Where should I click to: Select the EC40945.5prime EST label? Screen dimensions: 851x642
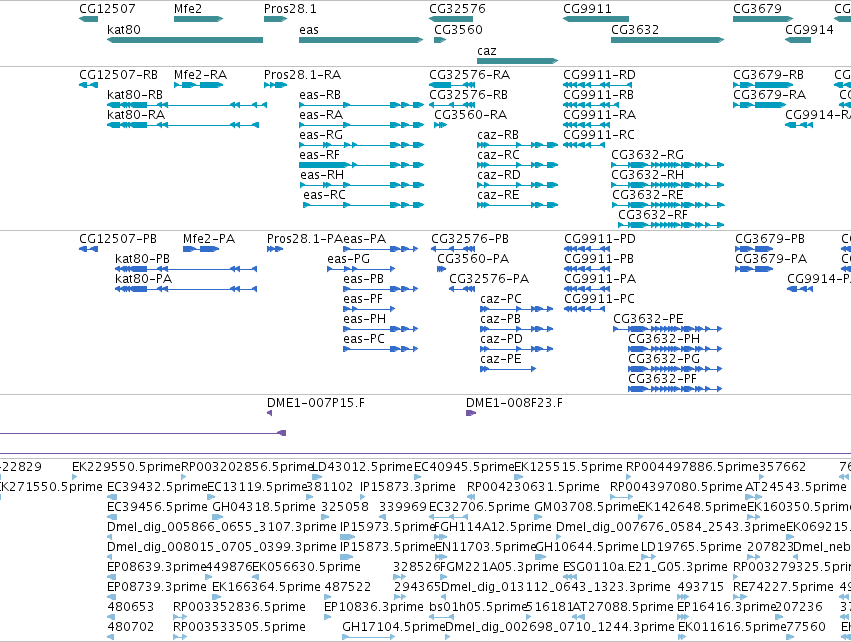[464, 467]
